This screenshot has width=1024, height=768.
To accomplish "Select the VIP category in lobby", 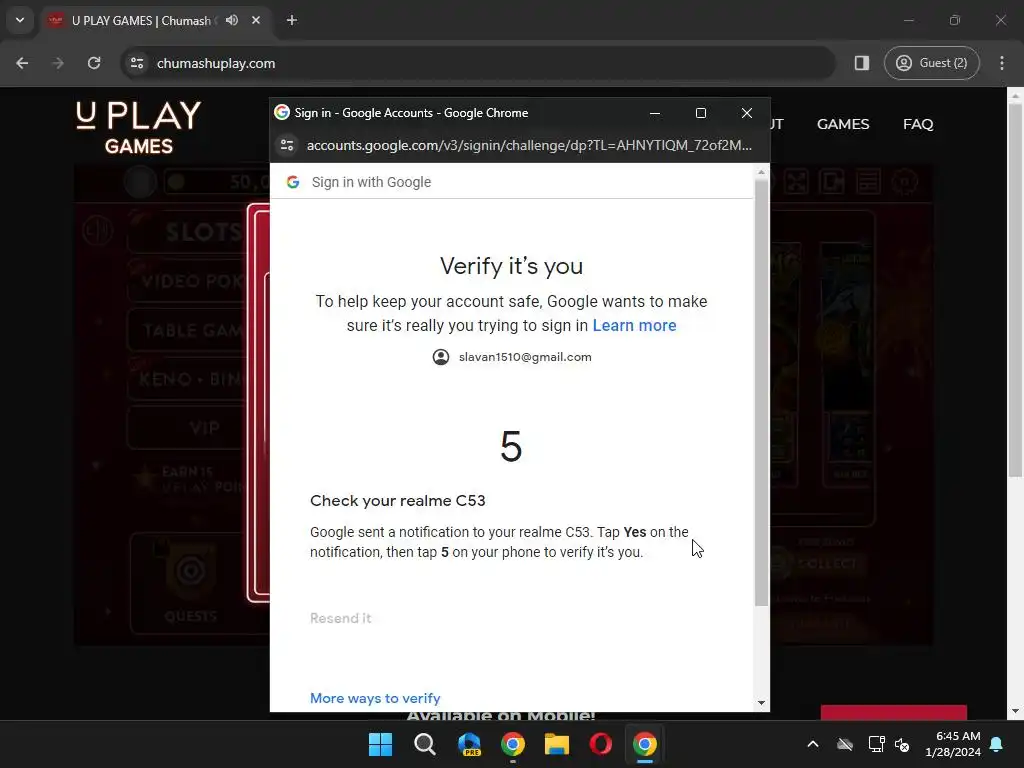I will click(189, 428).
